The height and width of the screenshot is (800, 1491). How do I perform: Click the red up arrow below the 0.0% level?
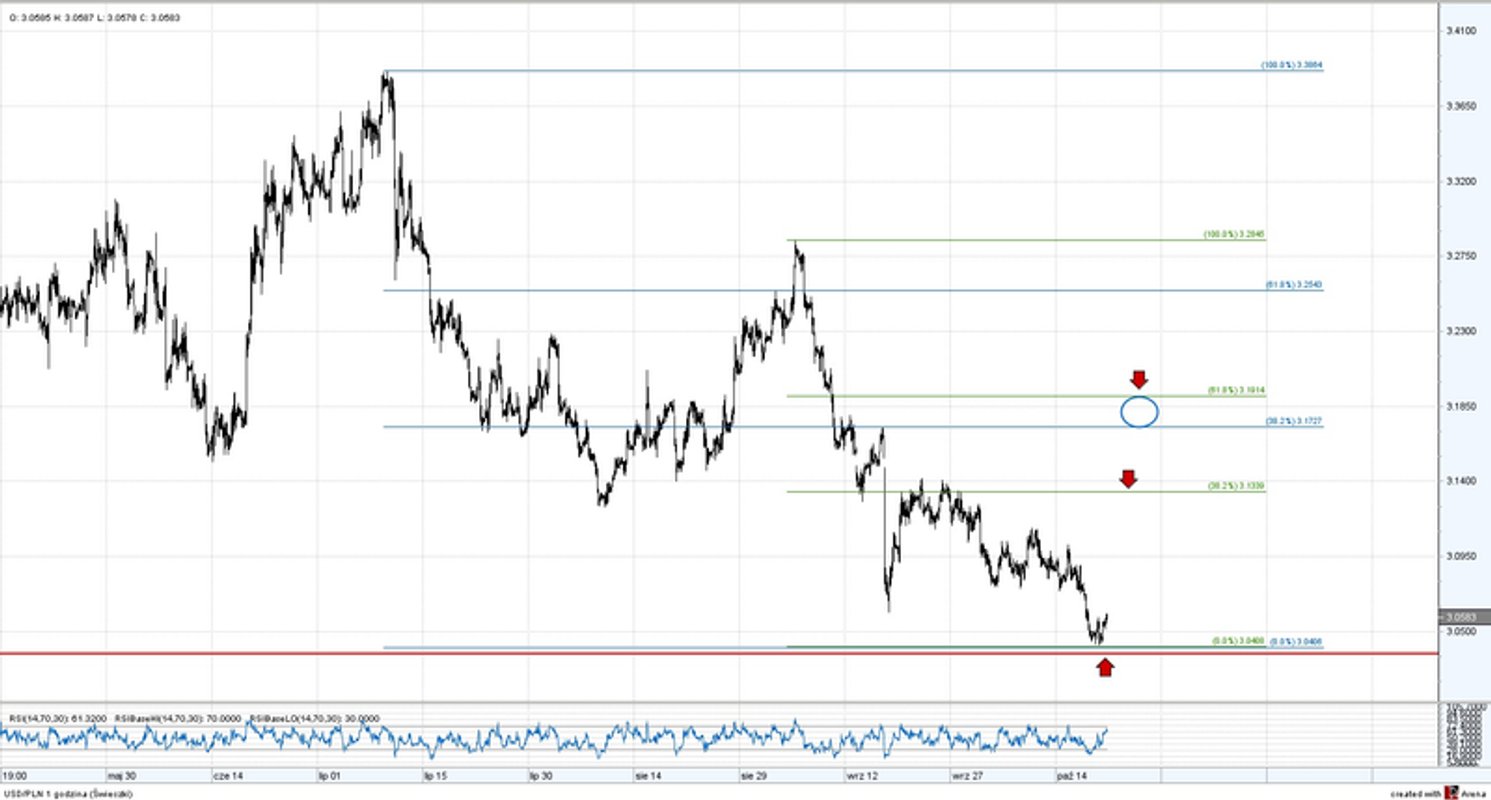click(x=1104, y=666)
